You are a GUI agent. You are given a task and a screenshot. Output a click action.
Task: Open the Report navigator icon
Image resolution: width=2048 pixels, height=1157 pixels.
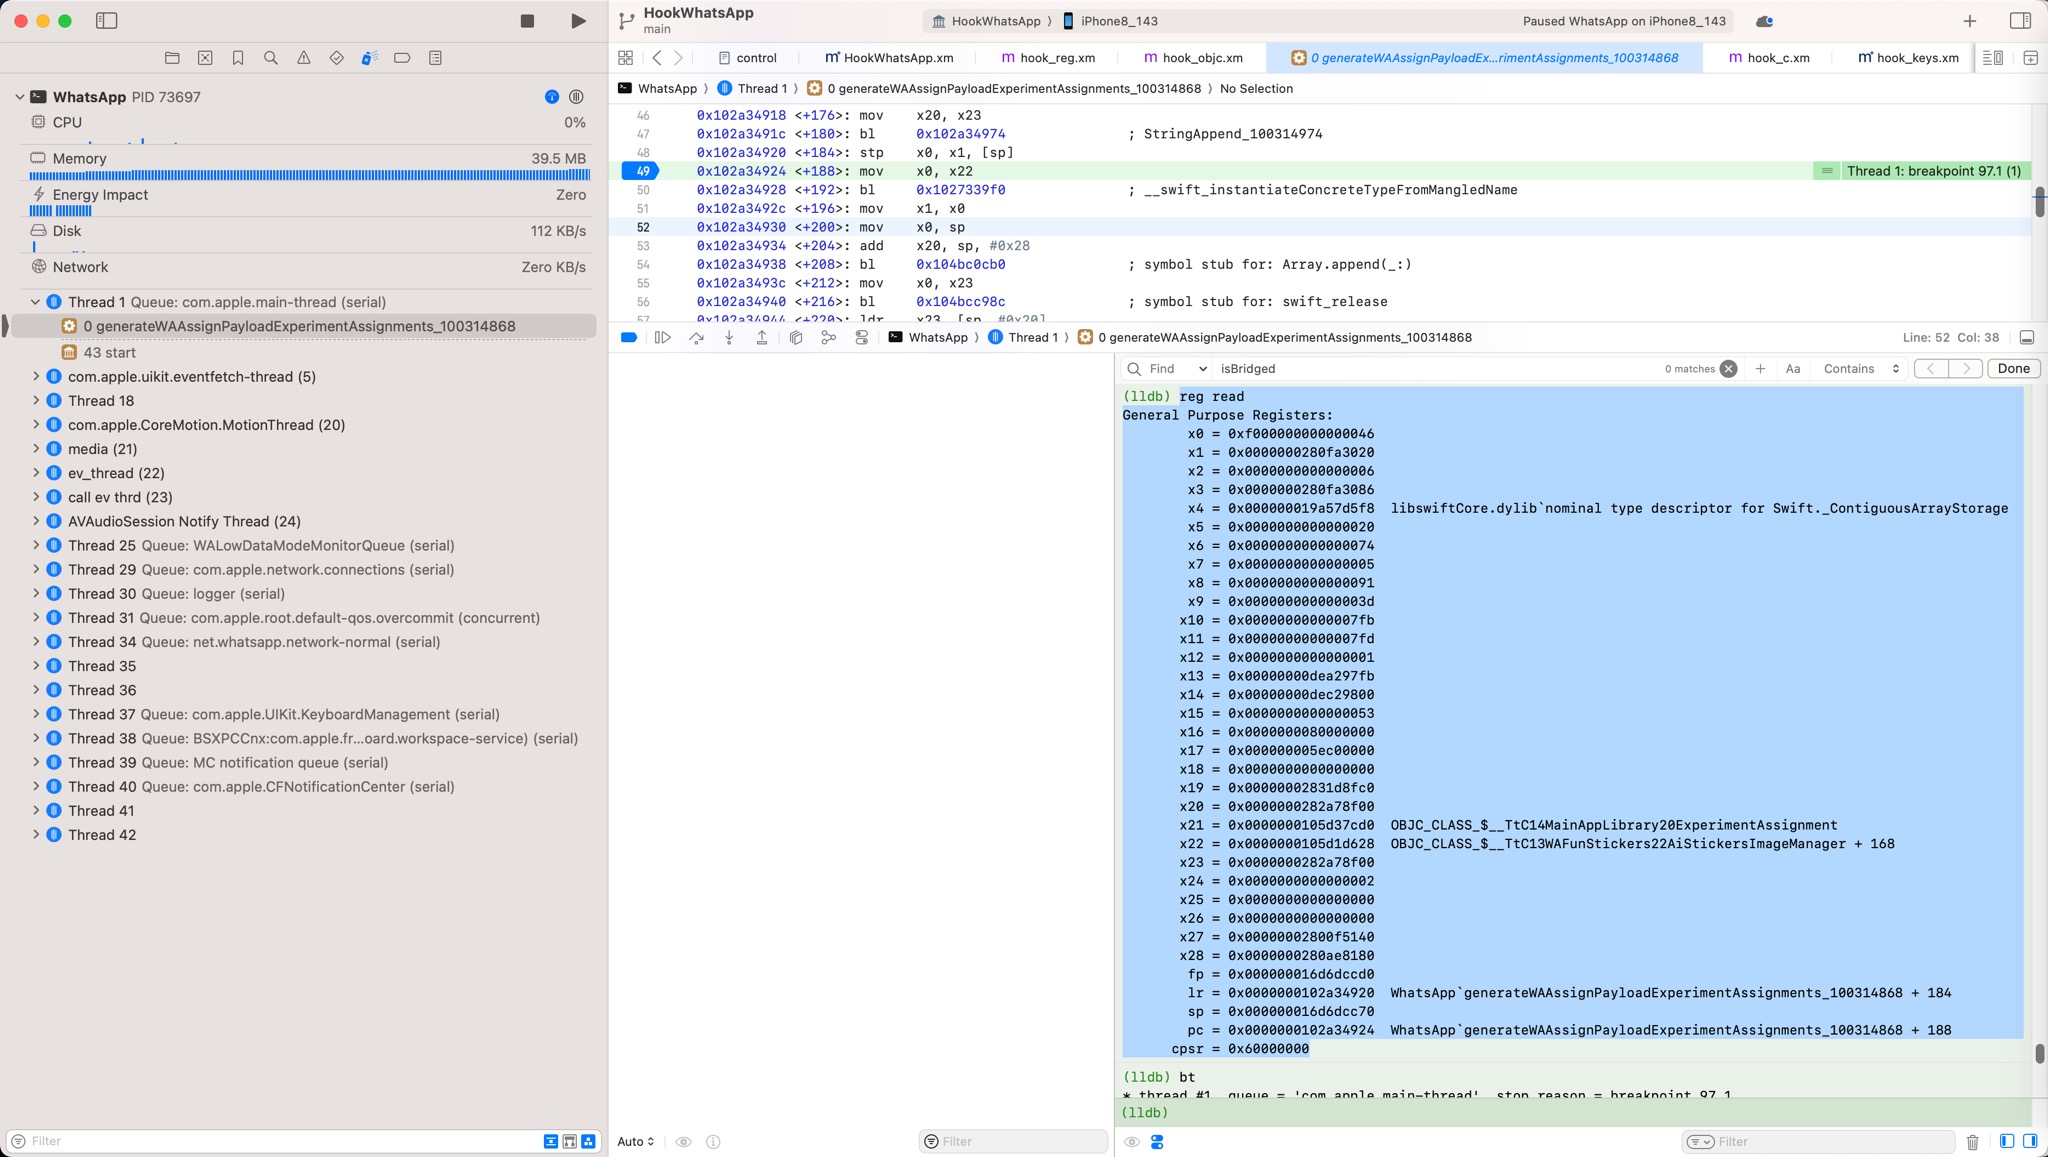435,58
